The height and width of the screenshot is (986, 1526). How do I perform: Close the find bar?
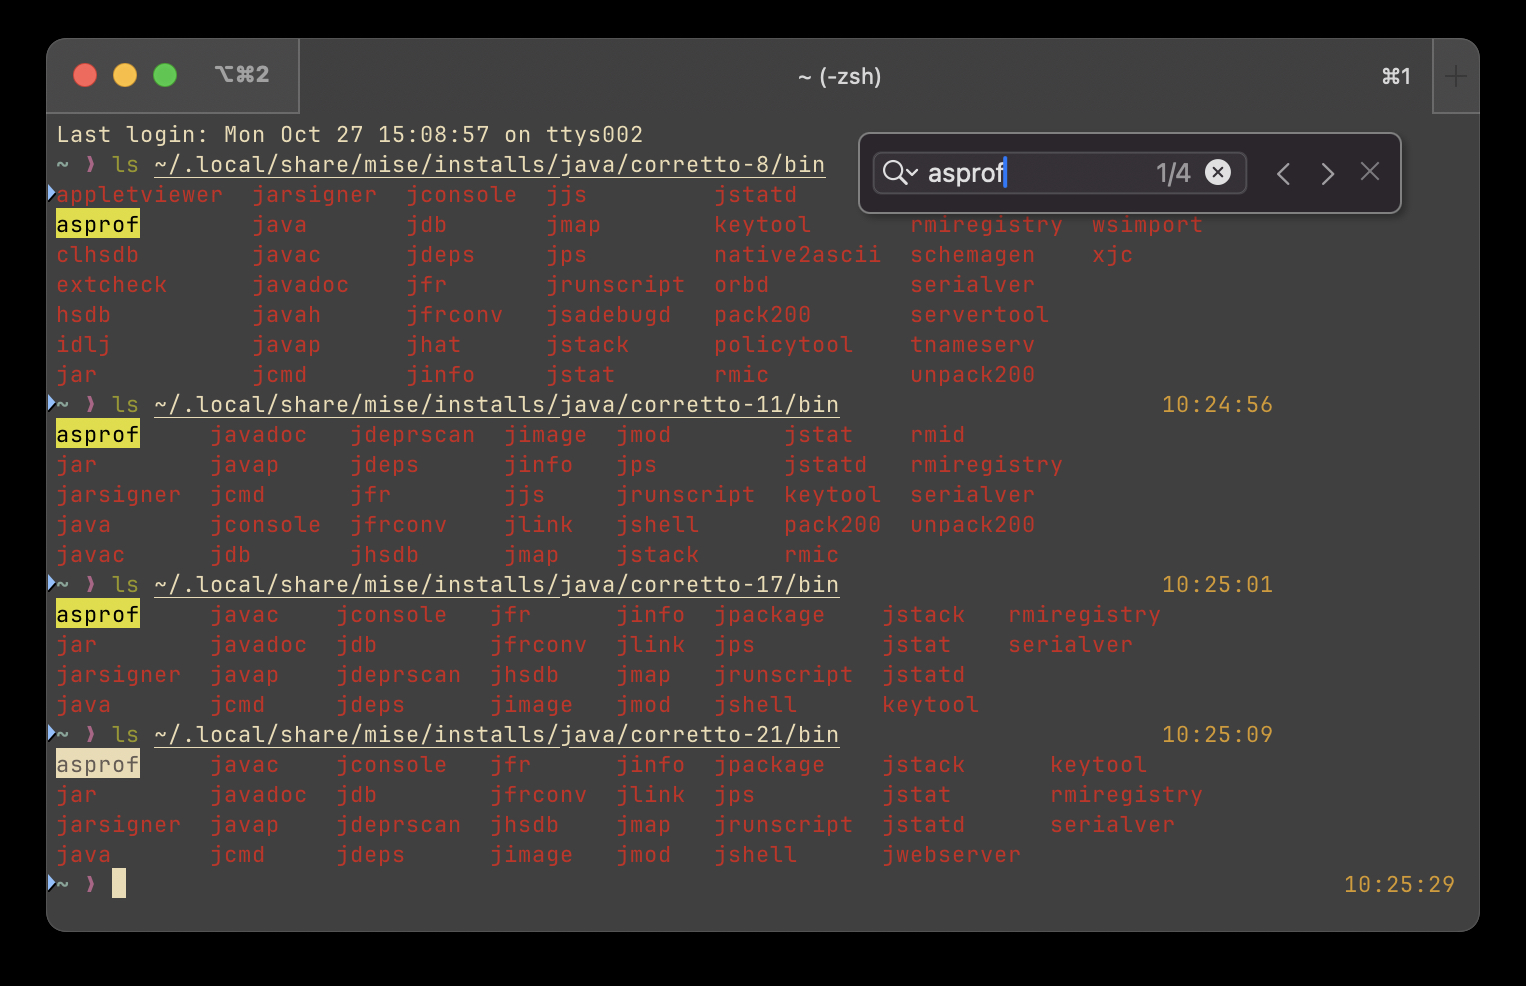pos(1369,172)
